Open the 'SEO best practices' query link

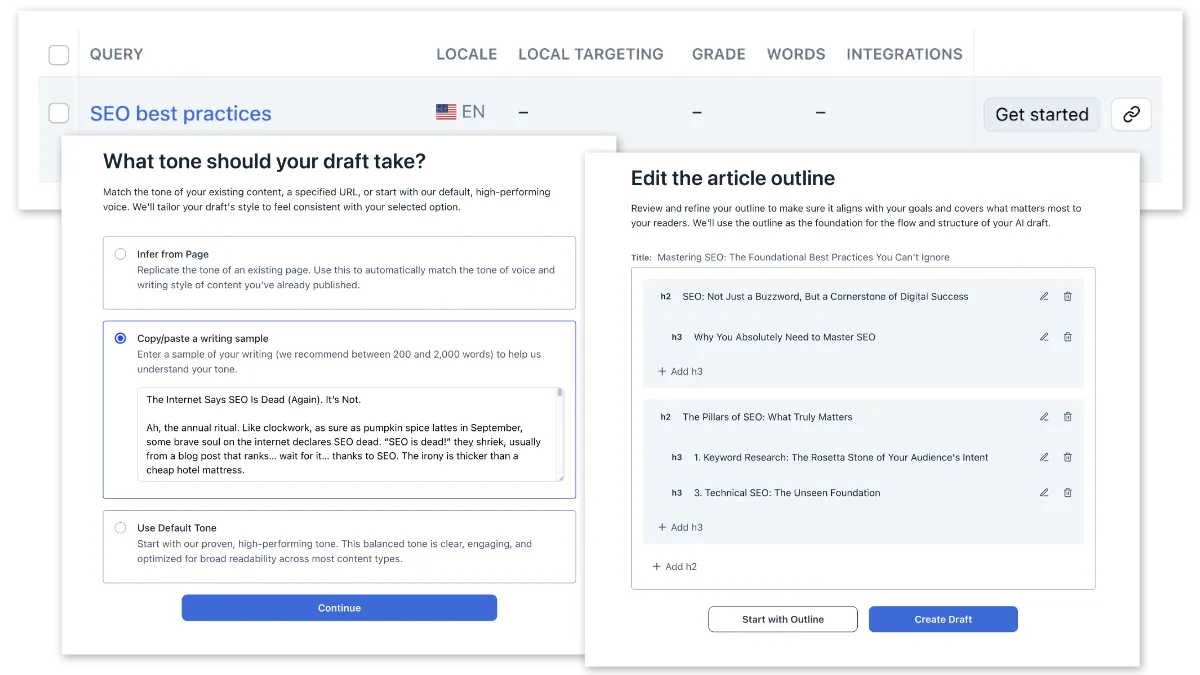(x=181, y=113)
